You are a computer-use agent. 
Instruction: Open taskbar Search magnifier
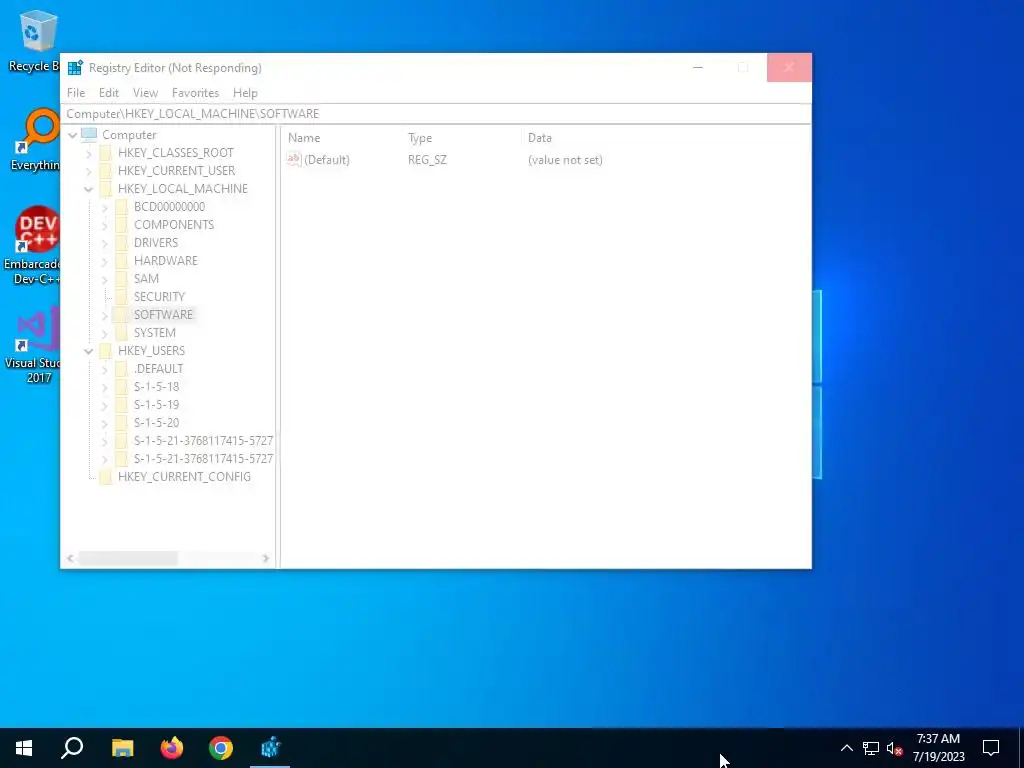point(72,748)
